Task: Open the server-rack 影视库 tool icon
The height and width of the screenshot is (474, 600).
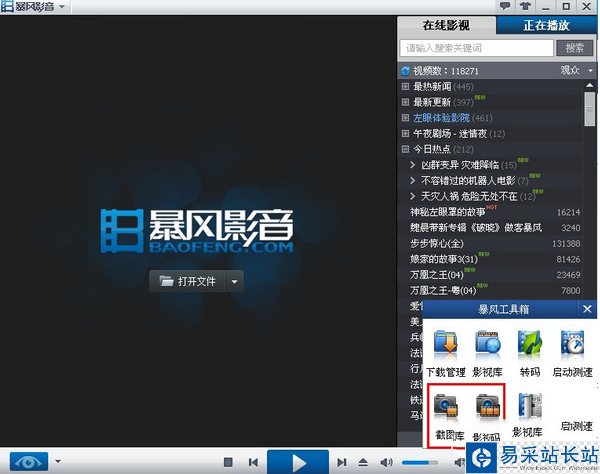Action: [x=530, y=415]
